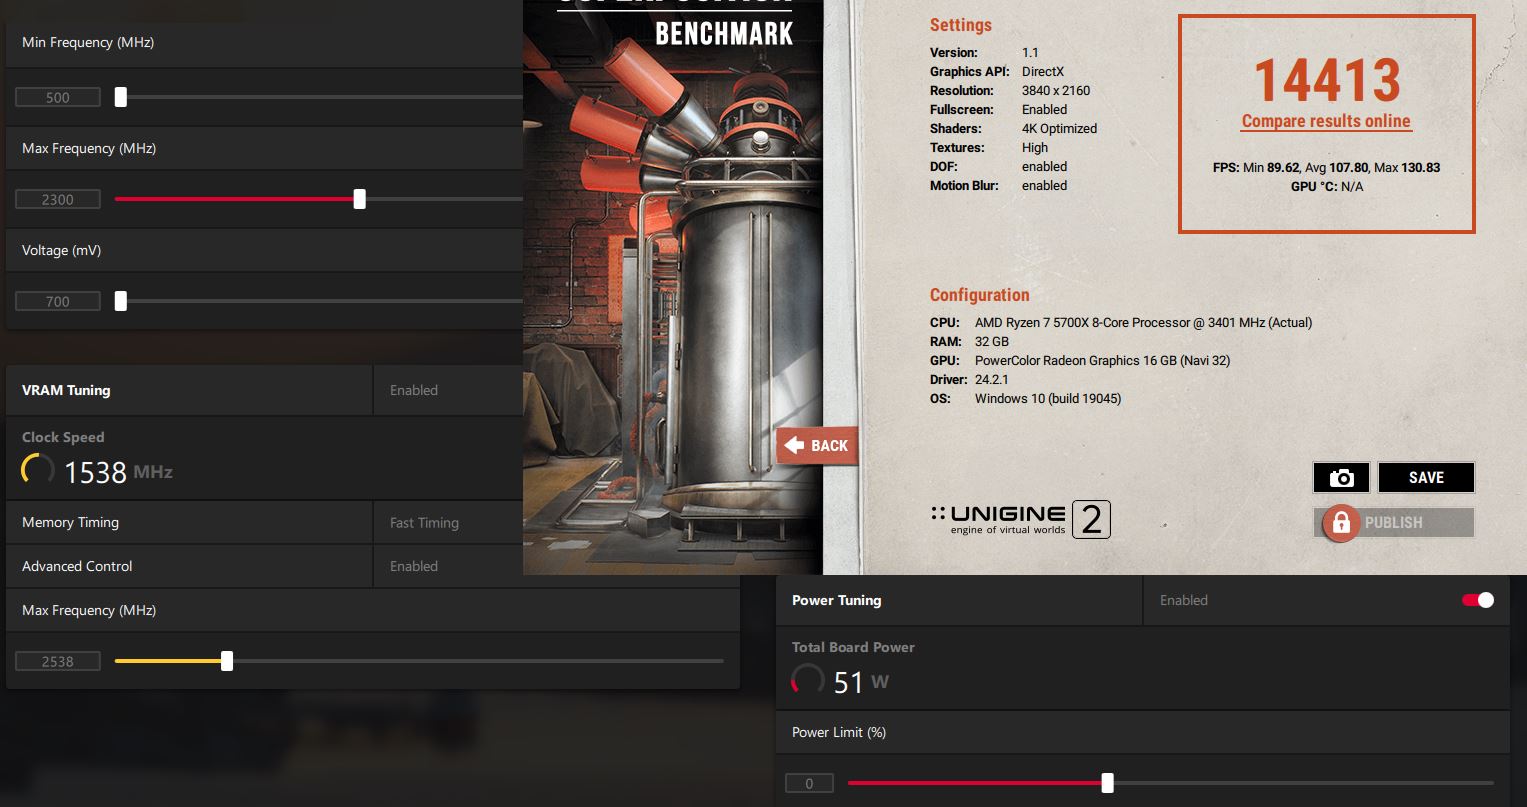This screenshot has height=807, width=1527.
Task: Save the benchmark results
Action: [x=1426, y=478]
